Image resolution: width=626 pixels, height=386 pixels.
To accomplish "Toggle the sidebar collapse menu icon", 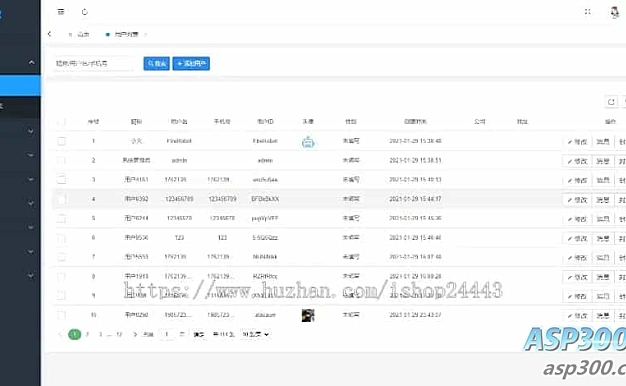I will (61, 12).
